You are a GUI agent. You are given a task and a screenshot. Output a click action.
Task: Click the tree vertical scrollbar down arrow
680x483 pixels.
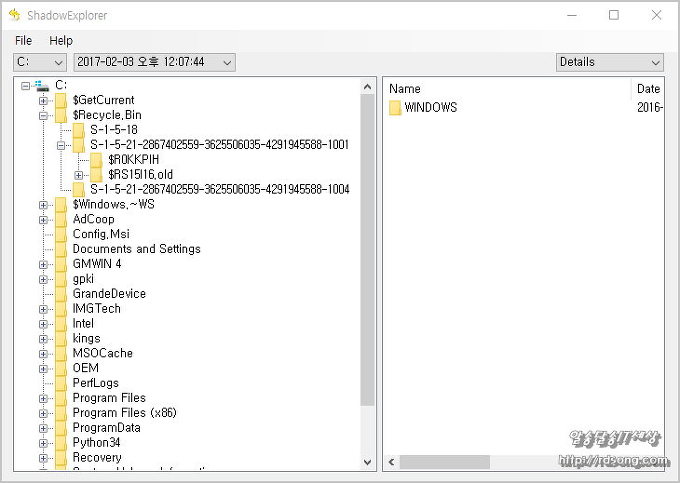click(x=367, y=462)
